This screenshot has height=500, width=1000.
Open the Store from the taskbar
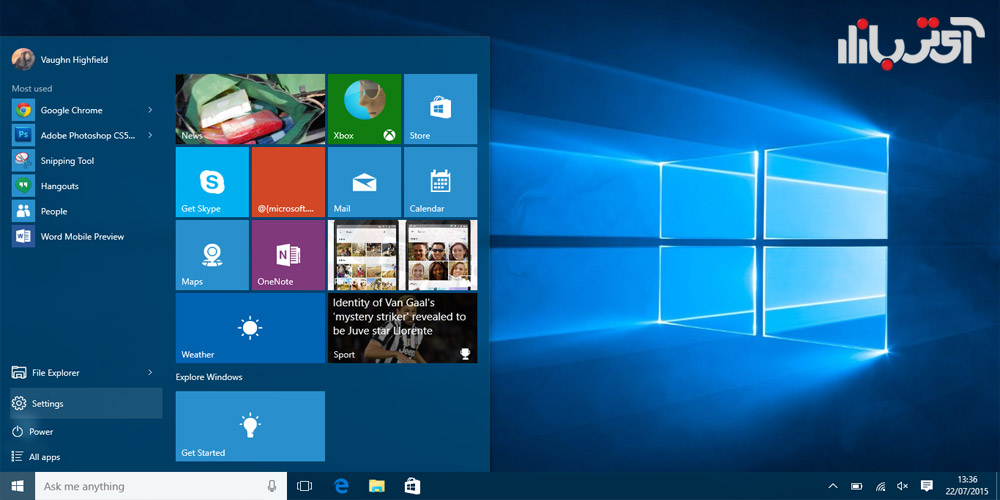coord(413,486)
